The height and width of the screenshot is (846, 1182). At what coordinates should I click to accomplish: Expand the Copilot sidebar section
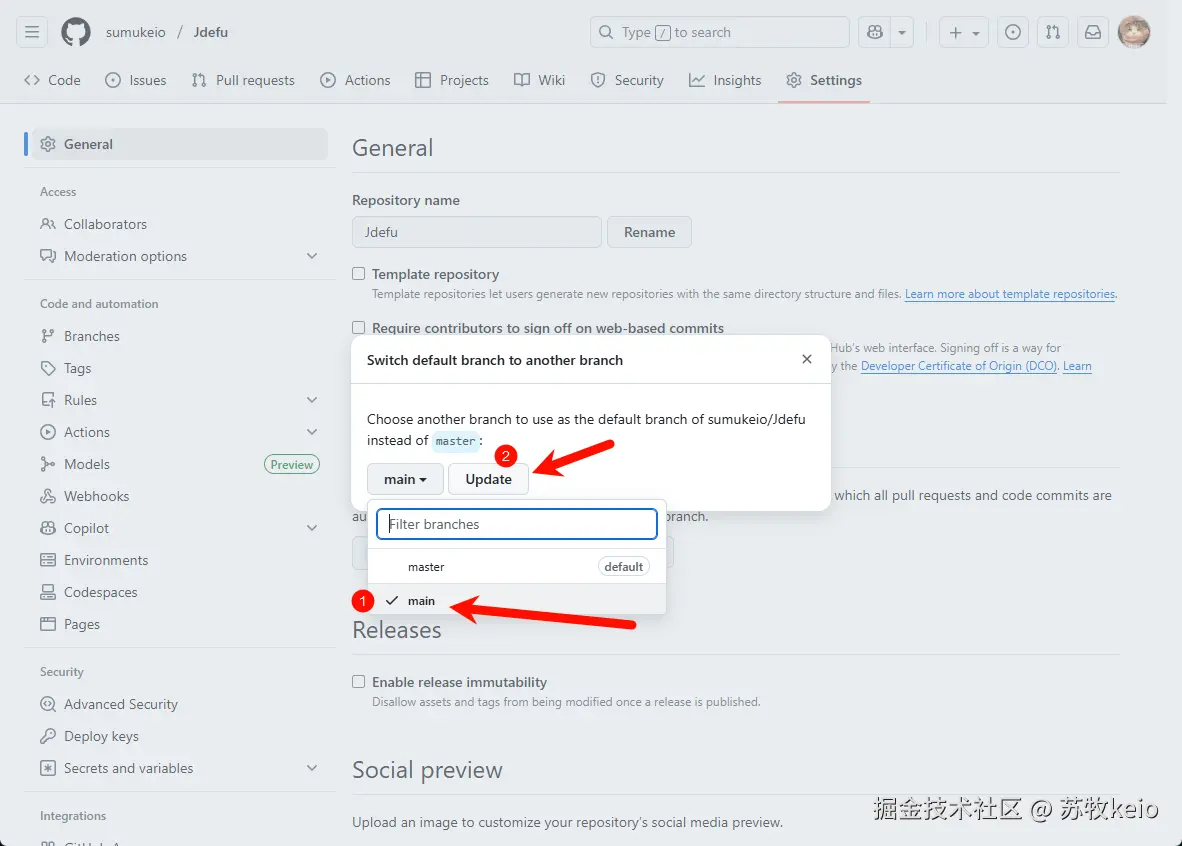tap(179, 529)
